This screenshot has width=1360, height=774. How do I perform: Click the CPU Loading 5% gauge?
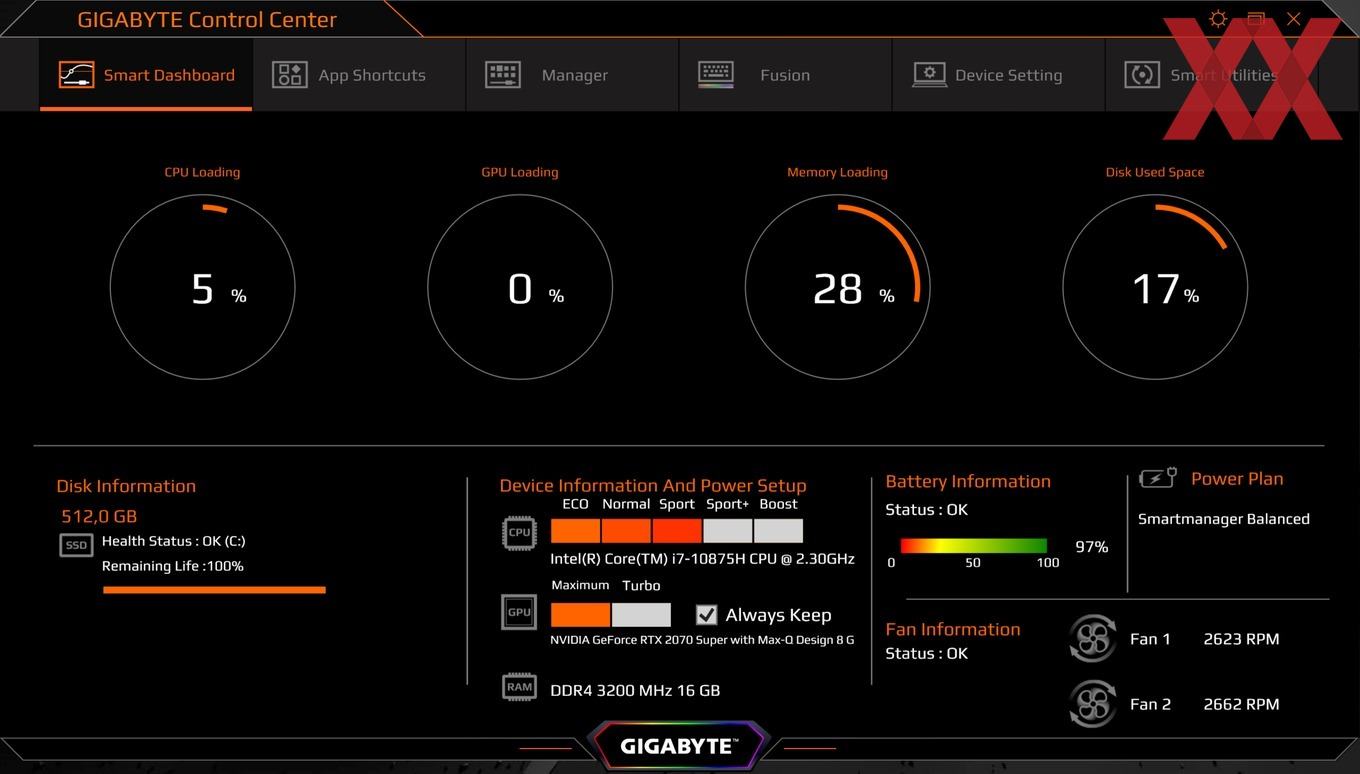pos(202,287)
